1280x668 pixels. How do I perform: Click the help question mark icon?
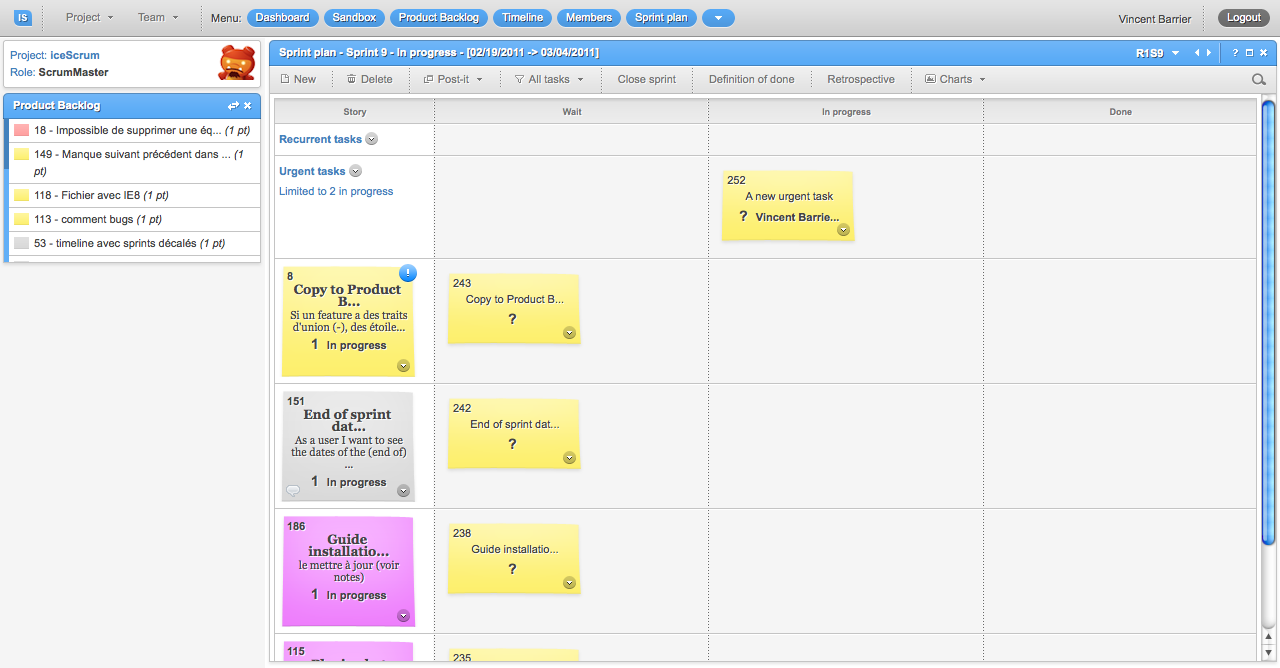[x=1235, y=53]
